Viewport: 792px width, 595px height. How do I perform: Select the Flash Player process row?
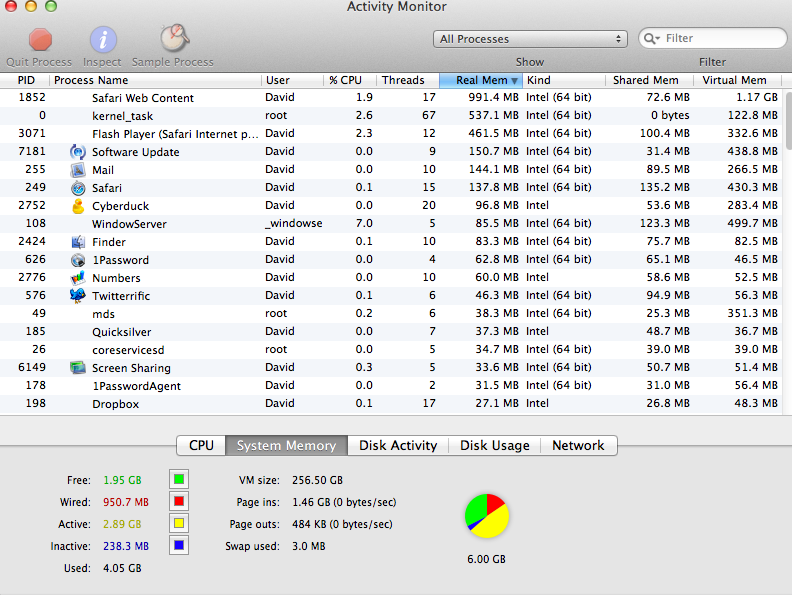[x=391, y=134]
